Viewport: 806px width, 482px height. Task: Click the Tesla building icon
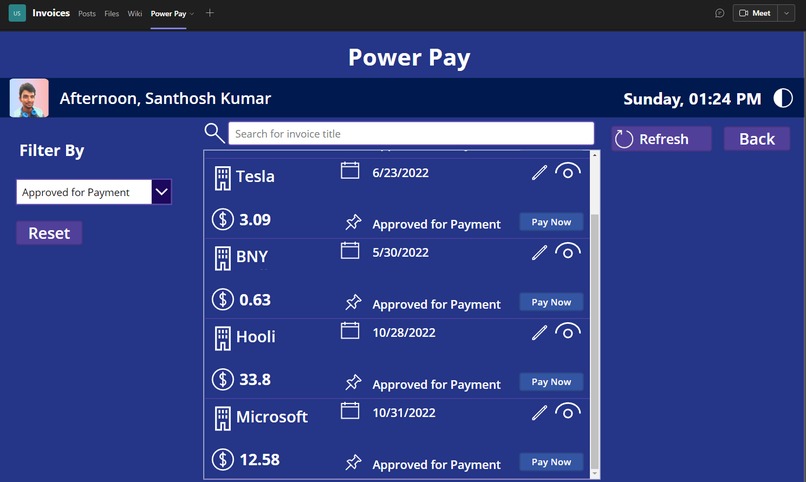(x=223, y=178)
